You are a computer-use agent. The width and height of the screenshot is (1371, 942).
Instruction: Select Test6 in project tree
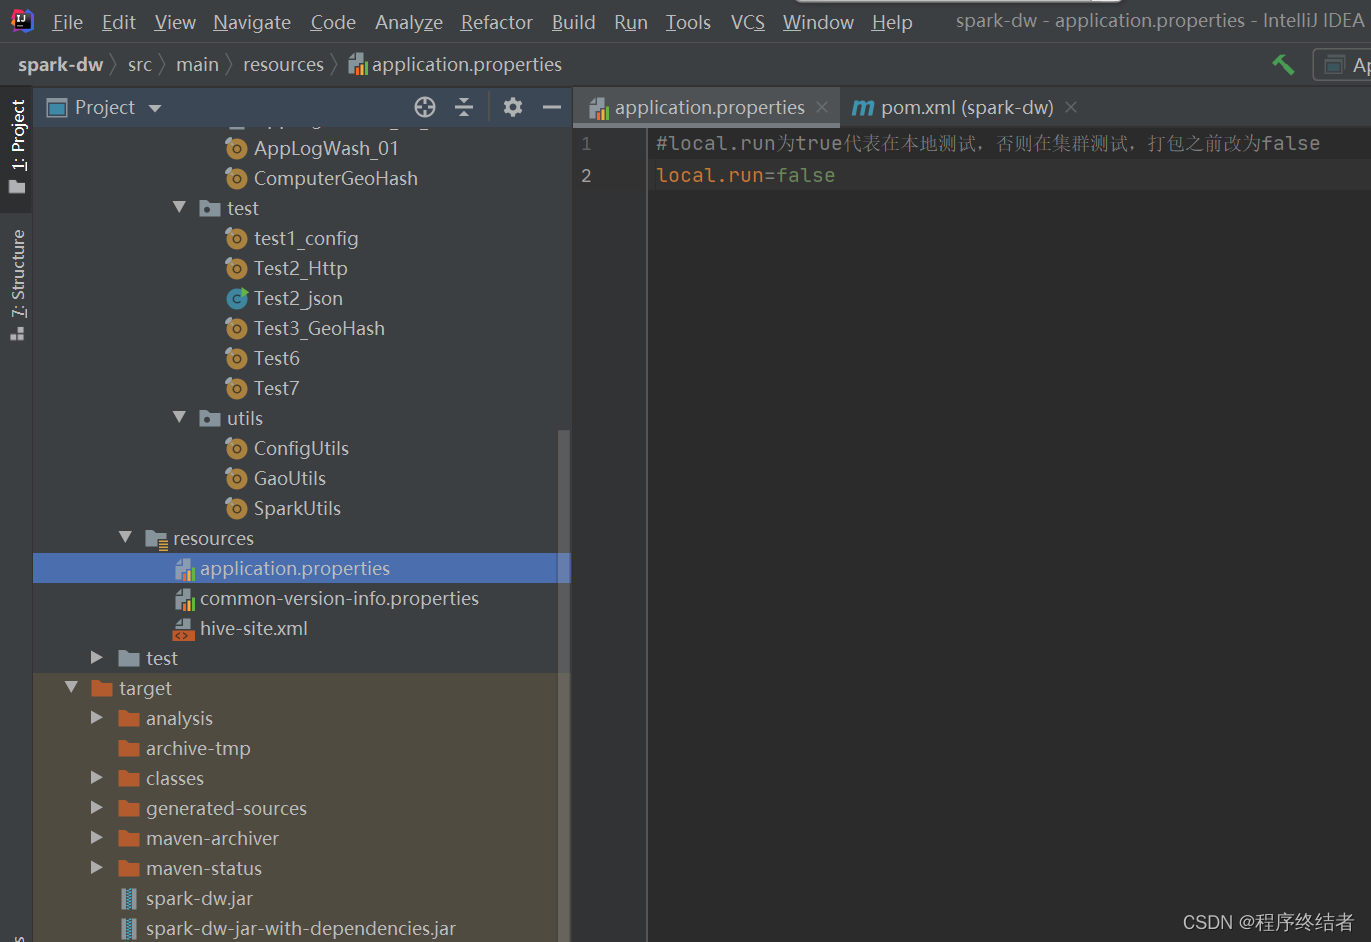(x=277, y=358)
